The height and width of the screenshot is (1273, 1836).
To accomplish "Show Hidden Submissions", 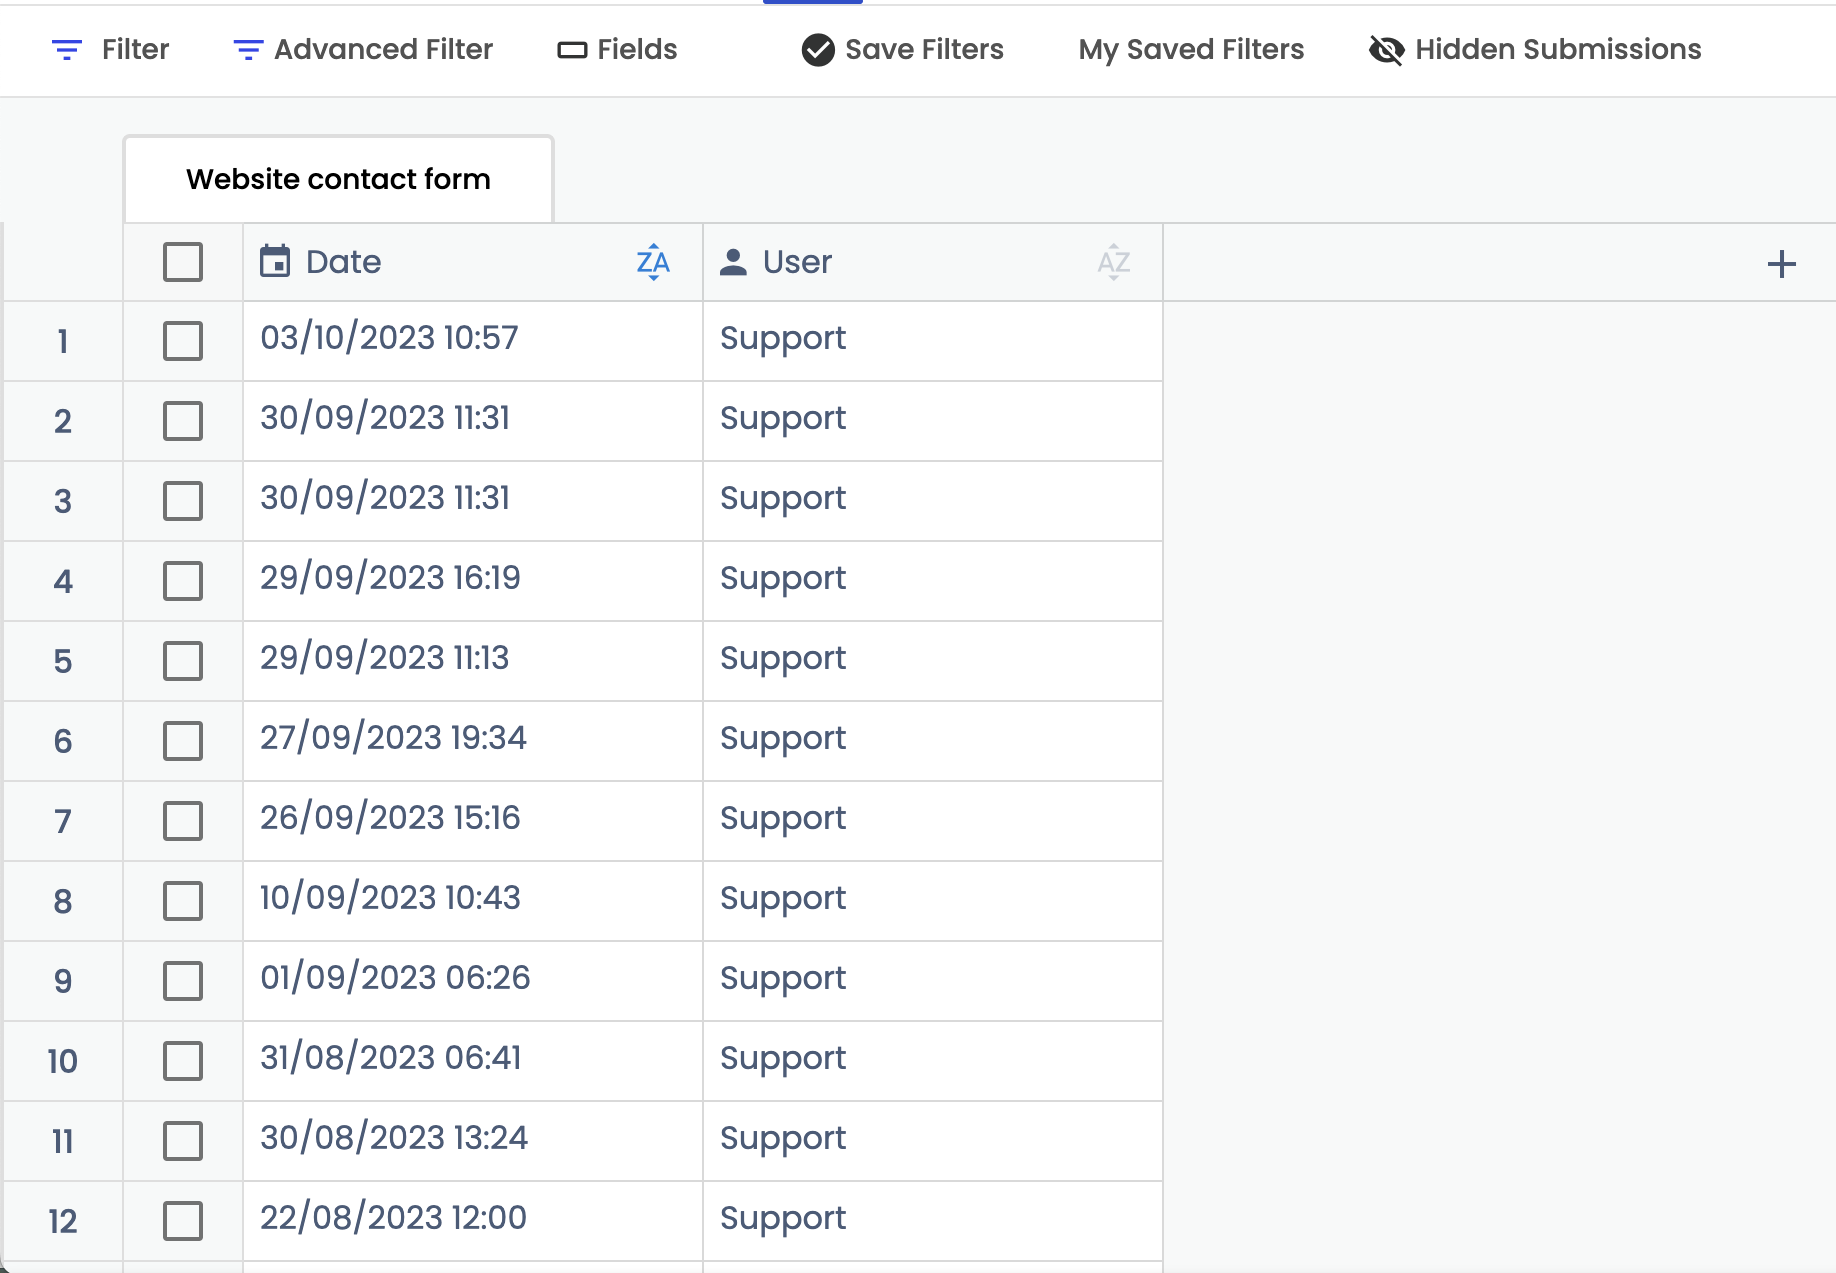I will pyautogui.click(x=1535, y=49).
